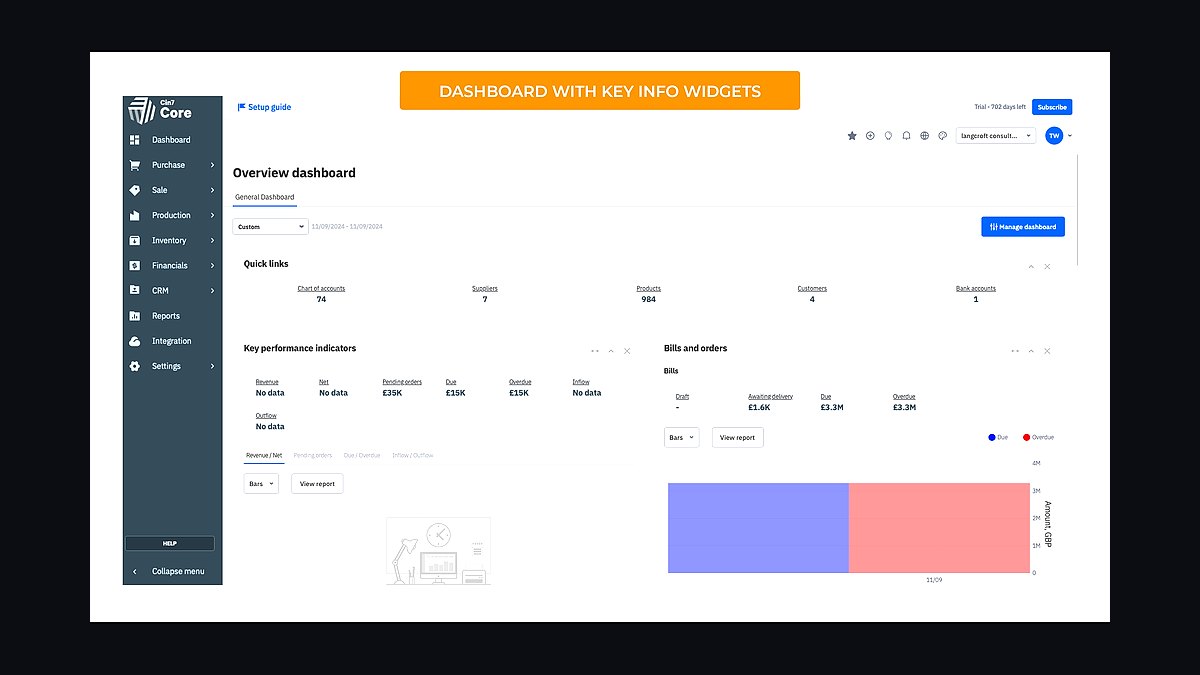
Task: Close the Bills and orders widget
Action: click(x=1047, y=351)
